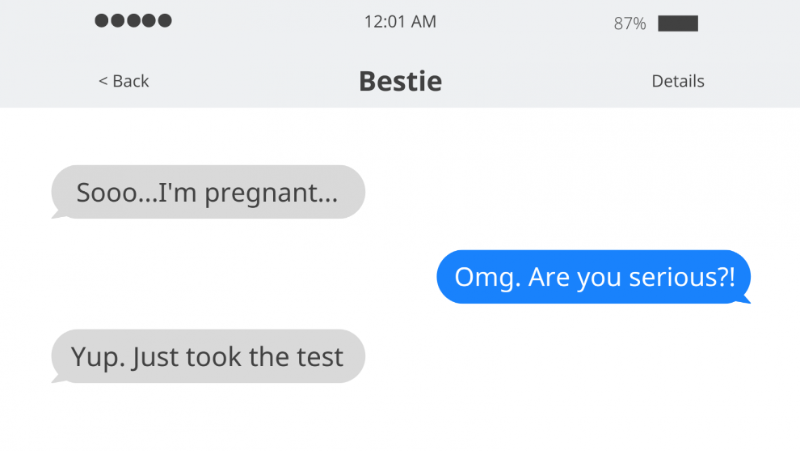
Task: Click empty area below the last message
Action: (x=400, y=420)
